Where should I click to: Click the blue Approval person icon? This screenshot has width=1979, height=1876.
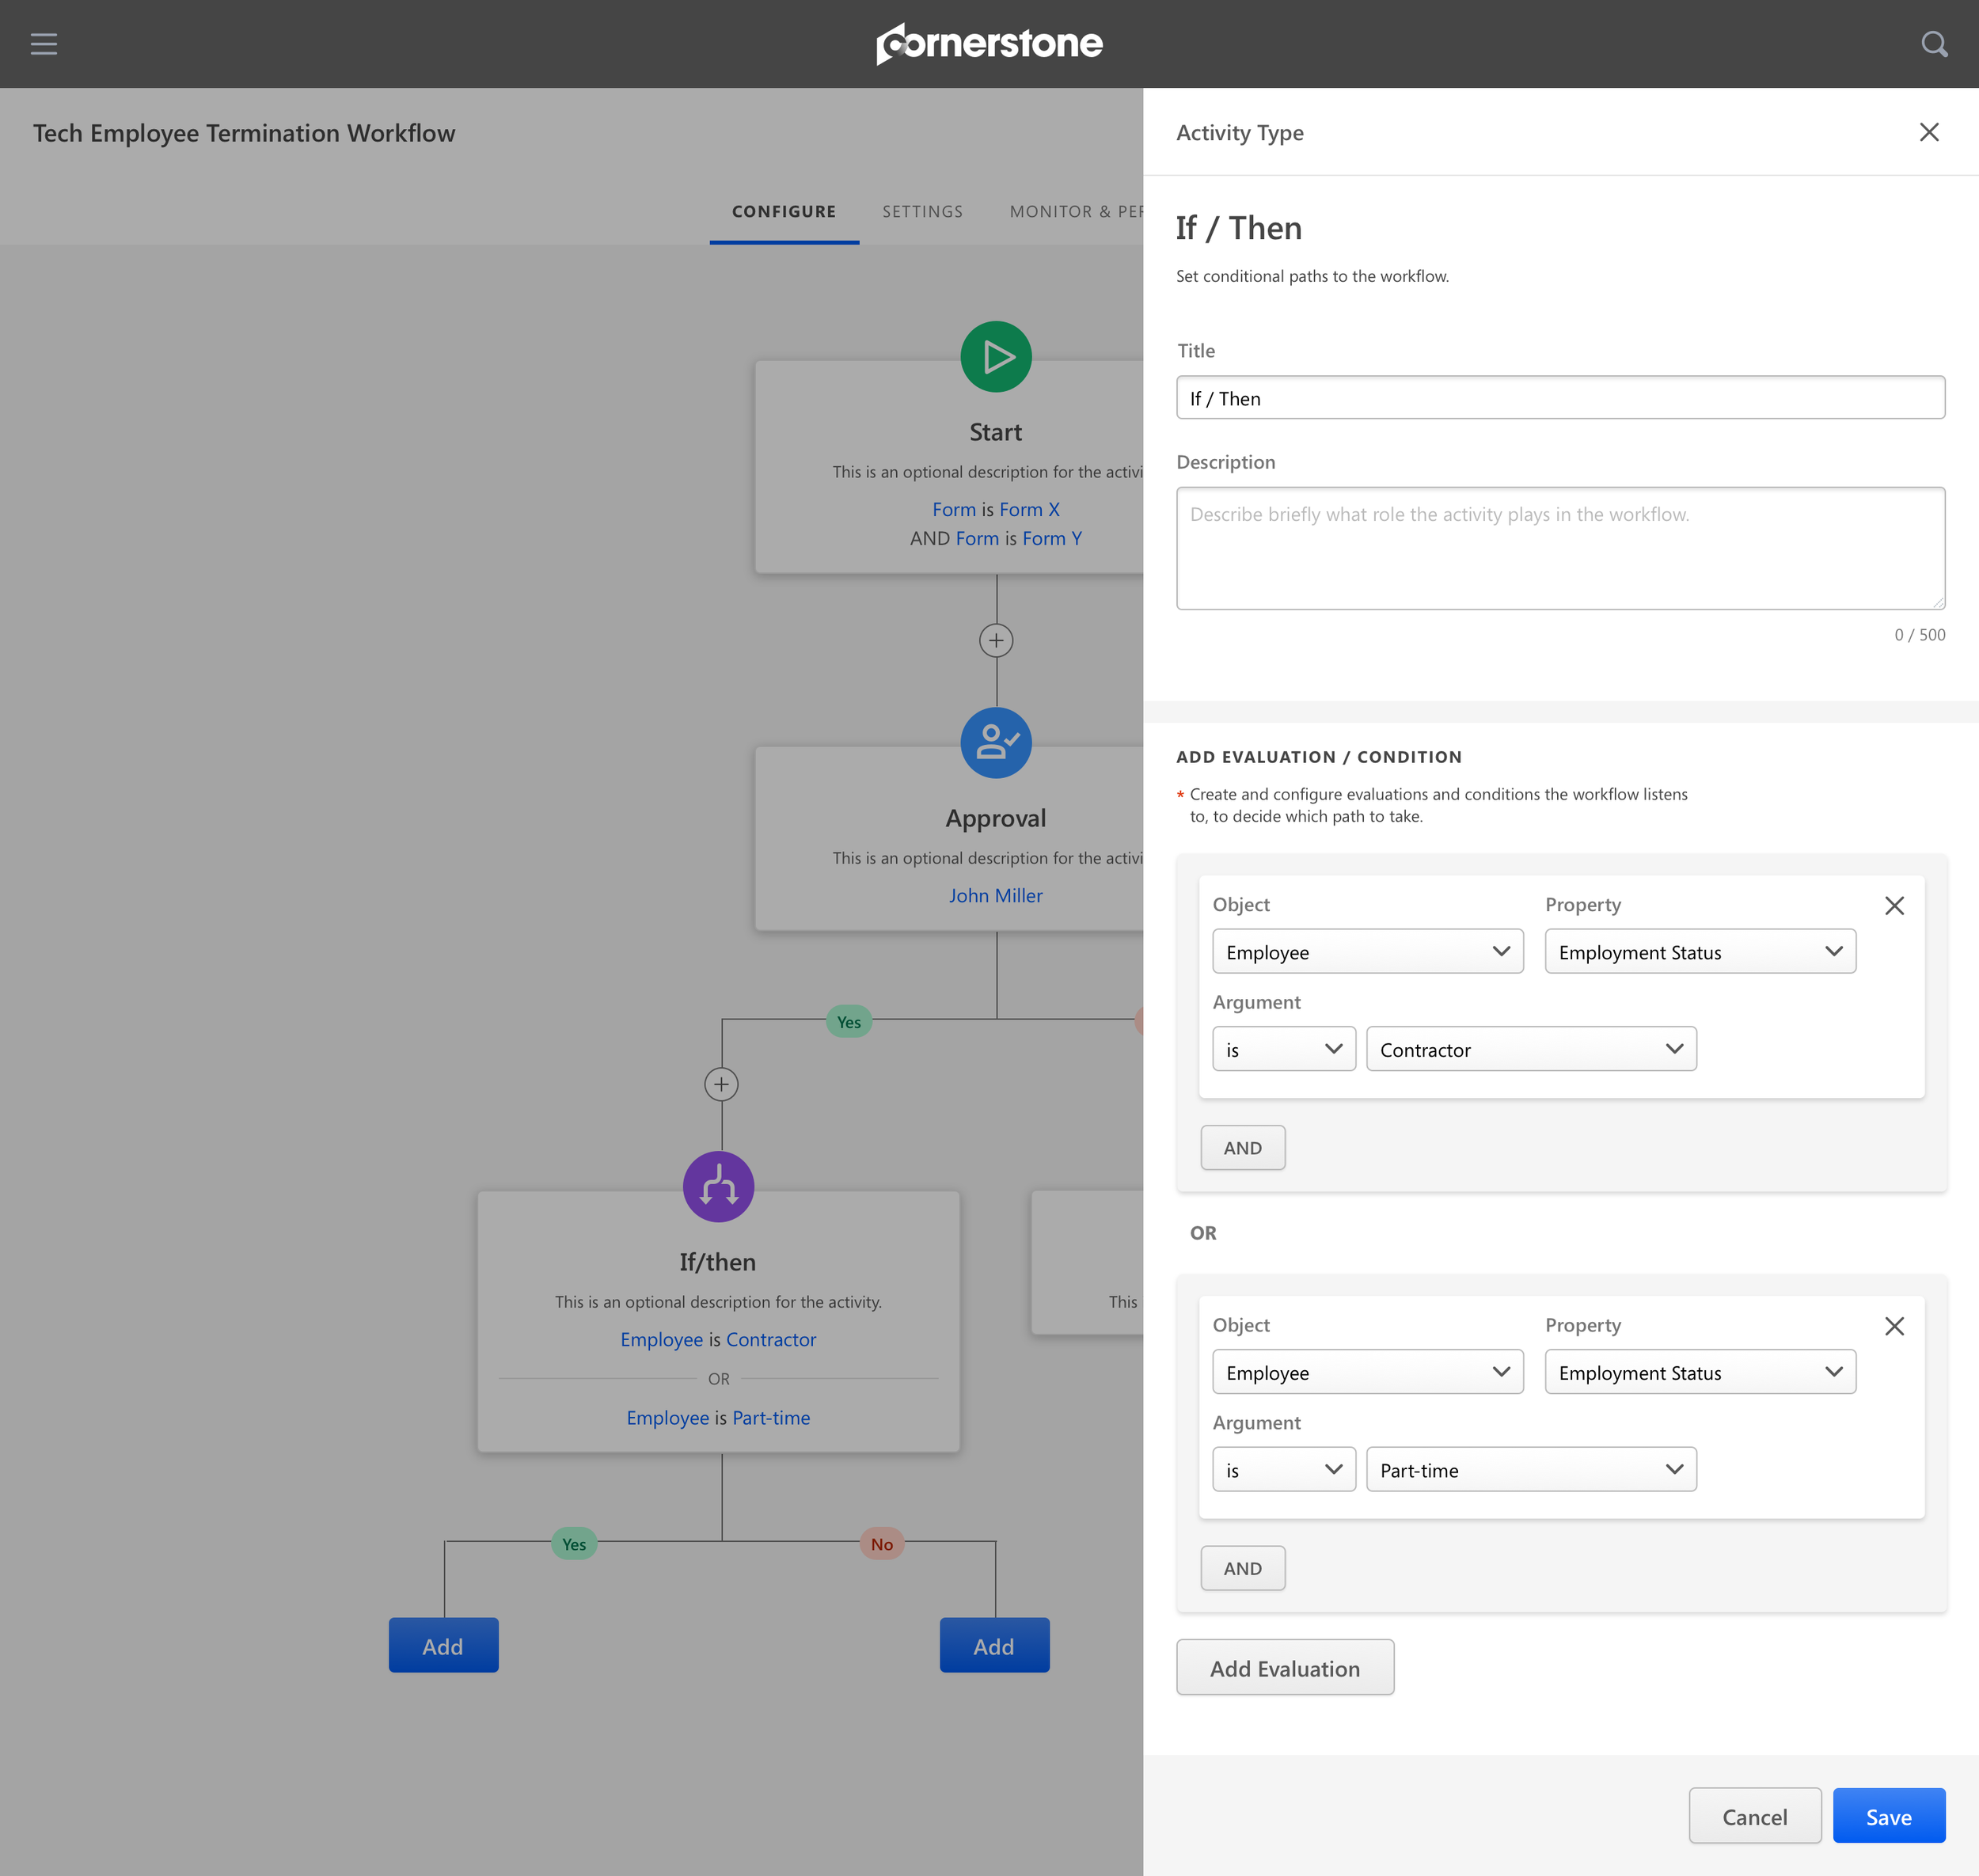pos(995,743)
